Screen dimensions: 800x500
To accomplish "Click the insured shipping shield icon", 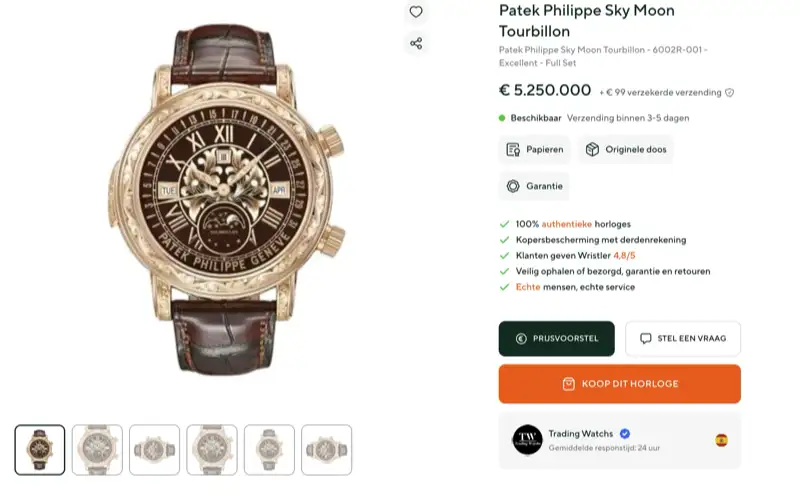I will click(x=730, y=92).
